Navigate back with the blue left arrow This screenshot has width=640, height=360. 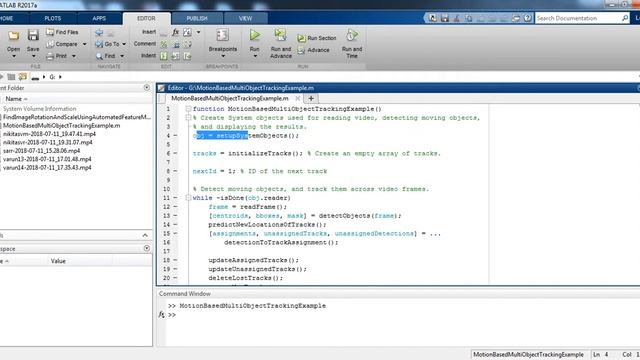(99, 32)
